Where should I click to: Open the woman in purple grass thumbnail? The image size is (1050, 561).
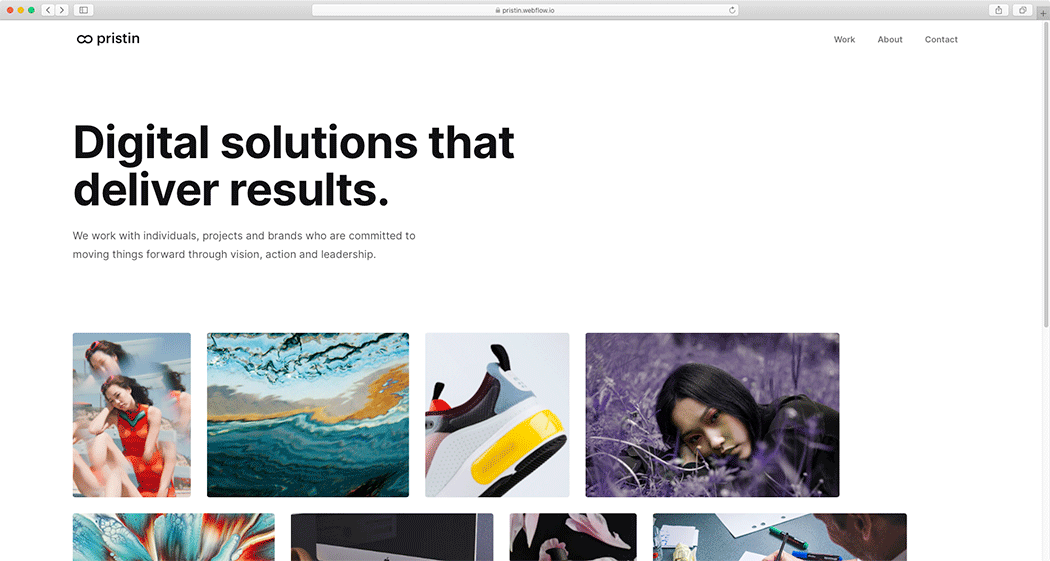coord(712,415)
